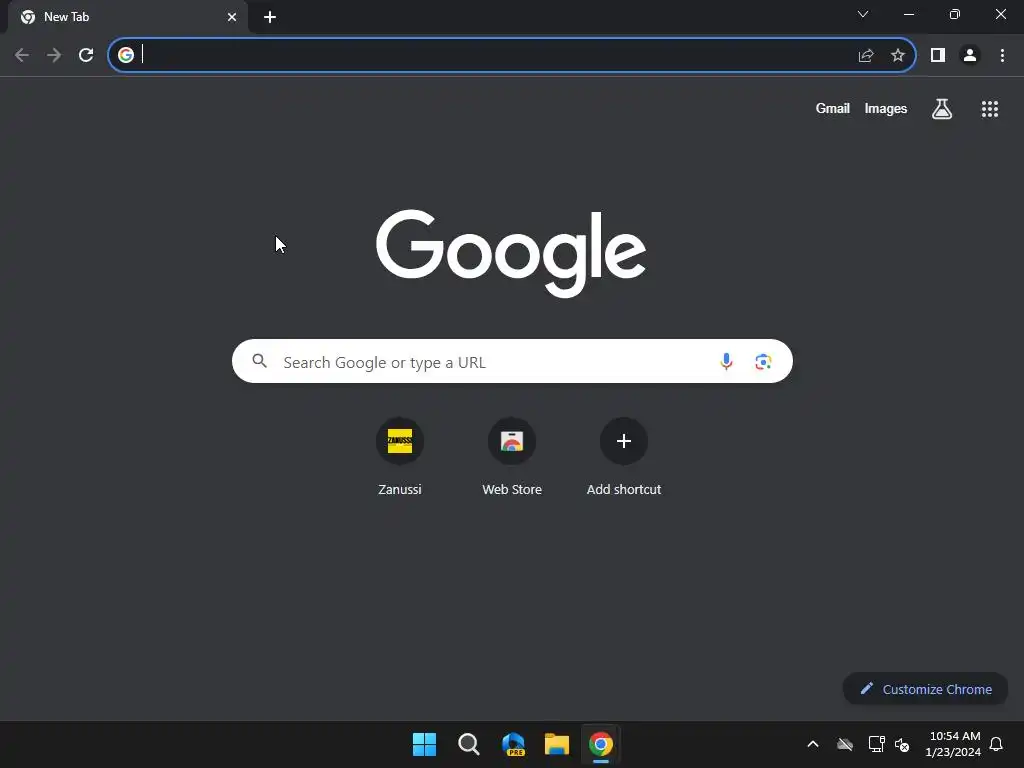The height and width of the screenshot is (768, 1024).
Task: Open the Images link
Action: coord(886,108)
